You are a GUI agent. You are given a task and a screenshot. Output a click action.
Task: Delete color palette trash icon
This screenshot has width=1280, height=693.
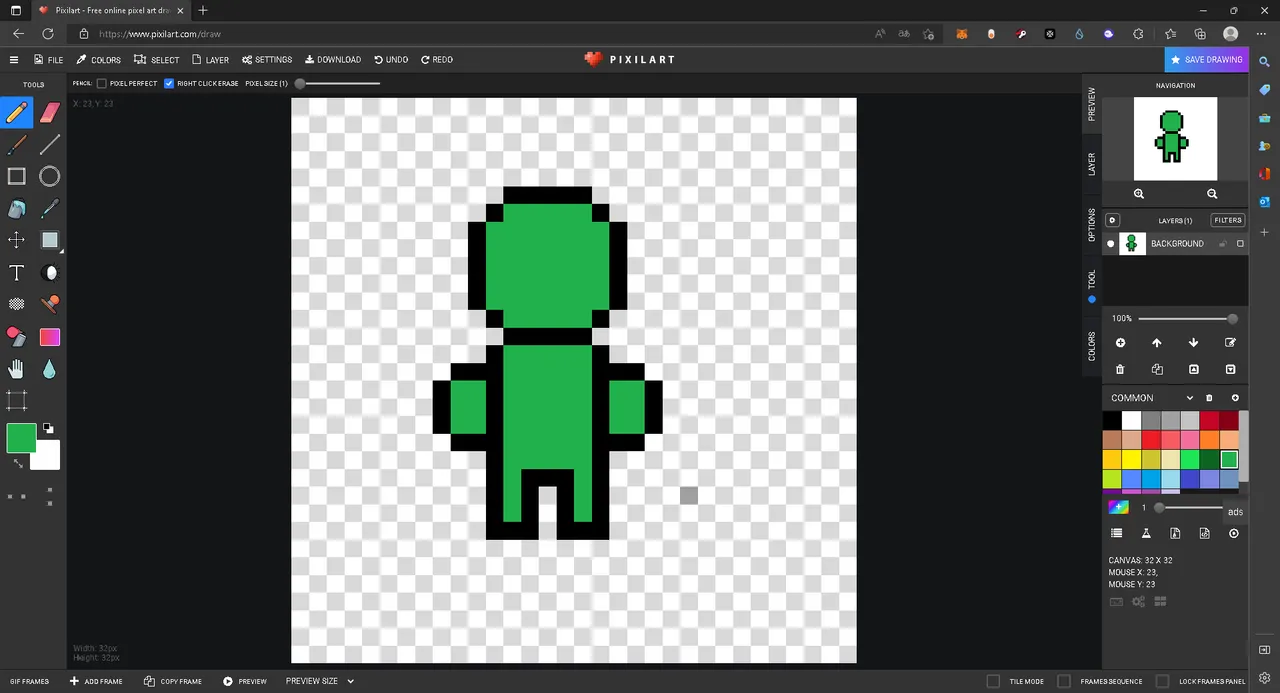point(1209,398)
